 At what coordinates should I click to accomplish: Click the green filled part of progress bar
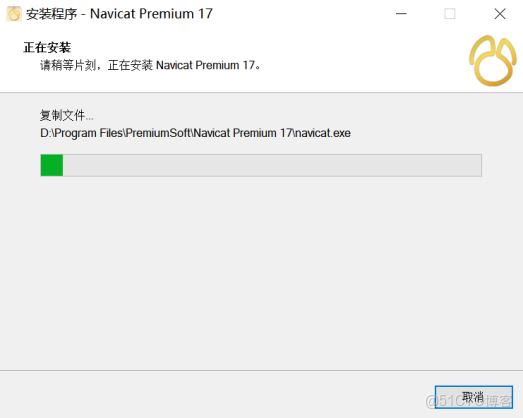(52, 165)
